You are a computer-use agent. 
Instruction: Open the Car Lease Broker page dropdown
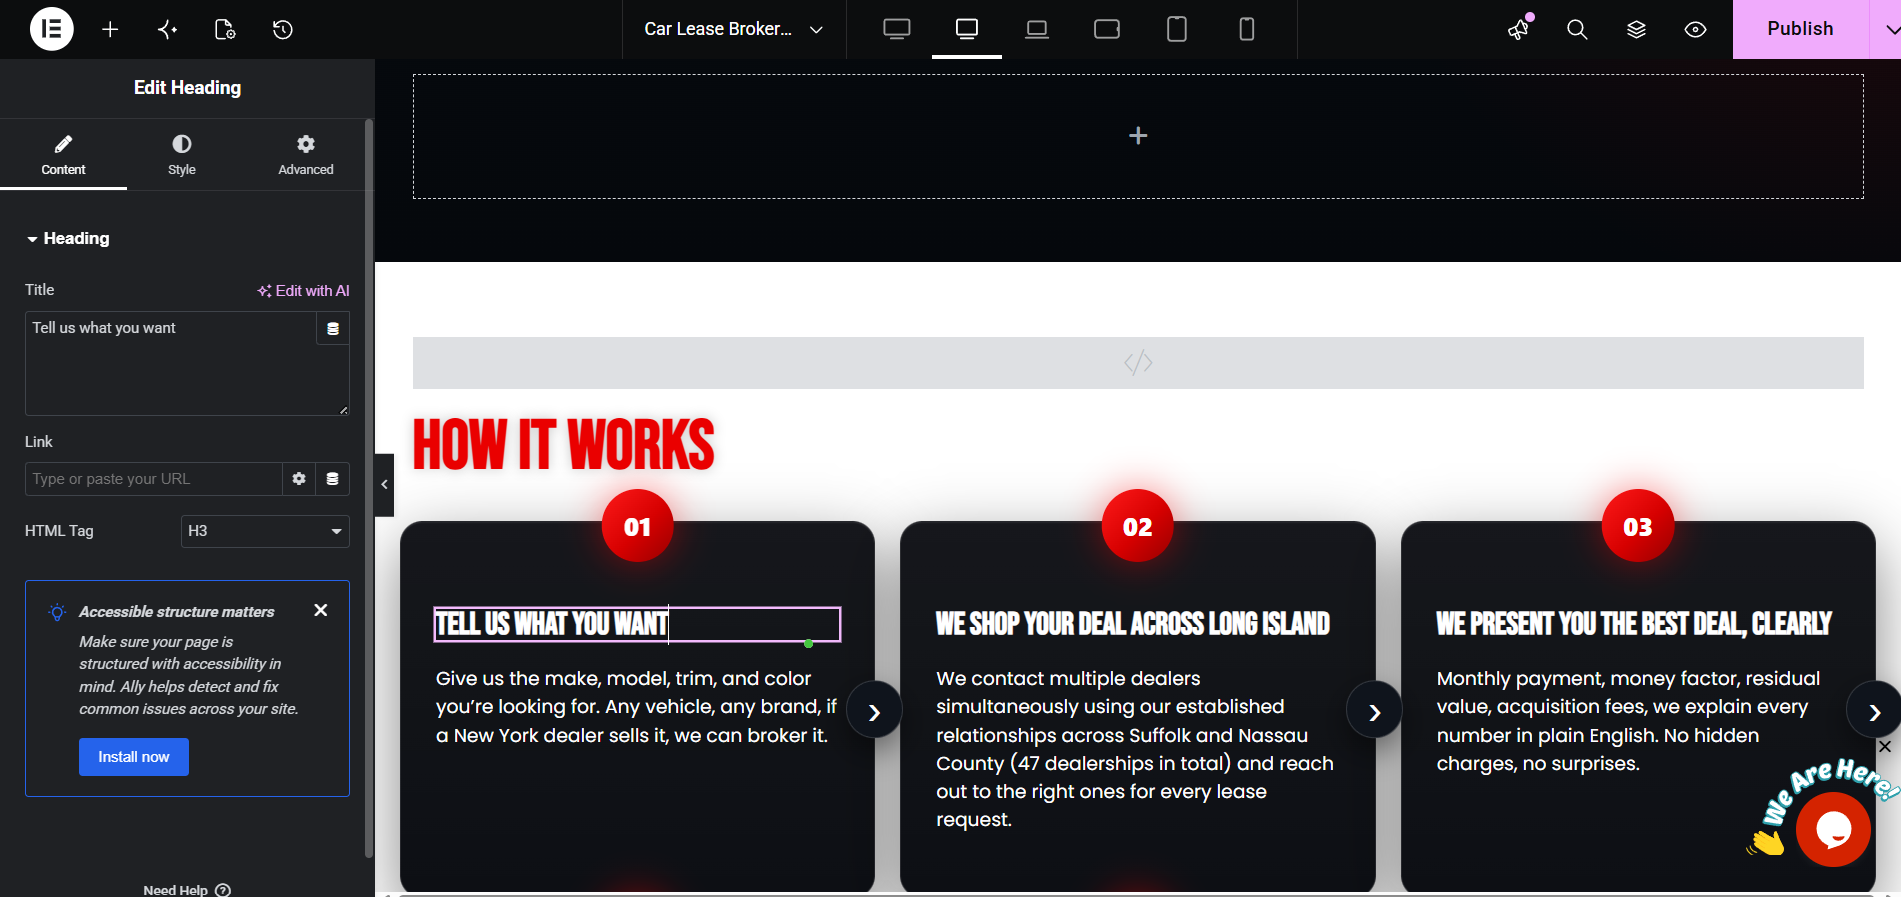[733, 29]
